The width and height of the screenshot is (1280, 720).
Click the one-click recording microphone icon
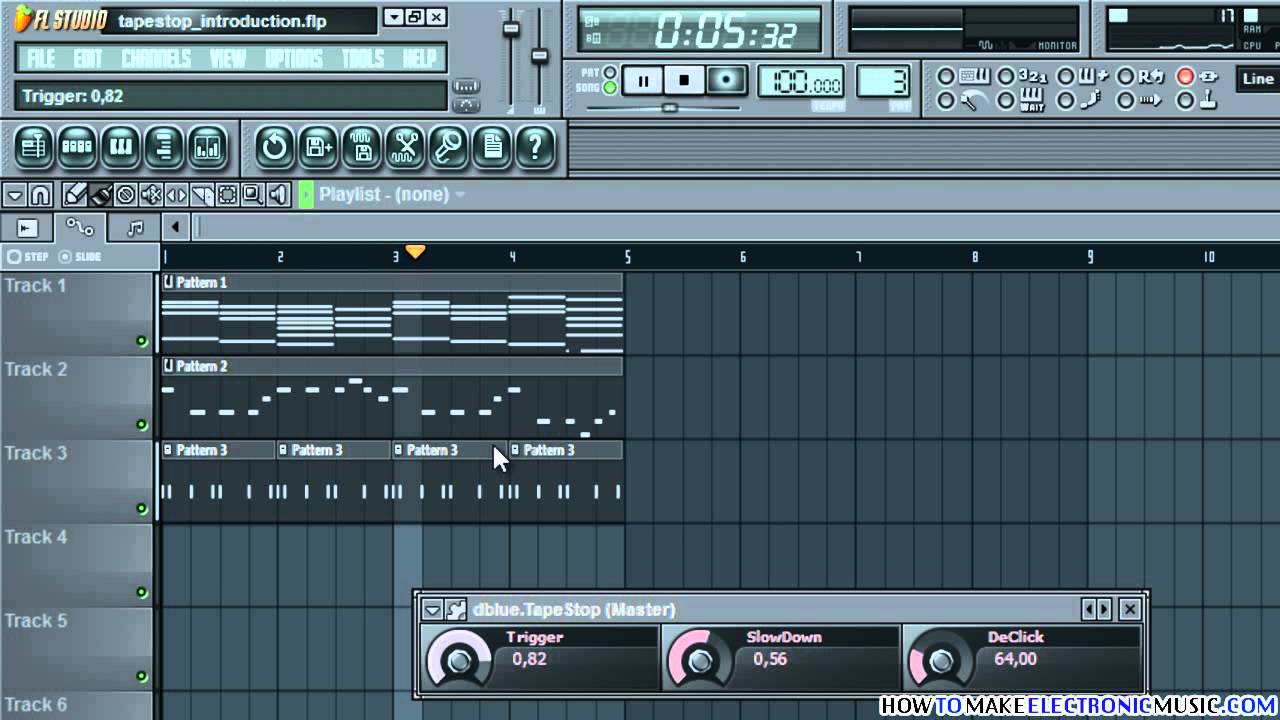(x=448, y=148)
